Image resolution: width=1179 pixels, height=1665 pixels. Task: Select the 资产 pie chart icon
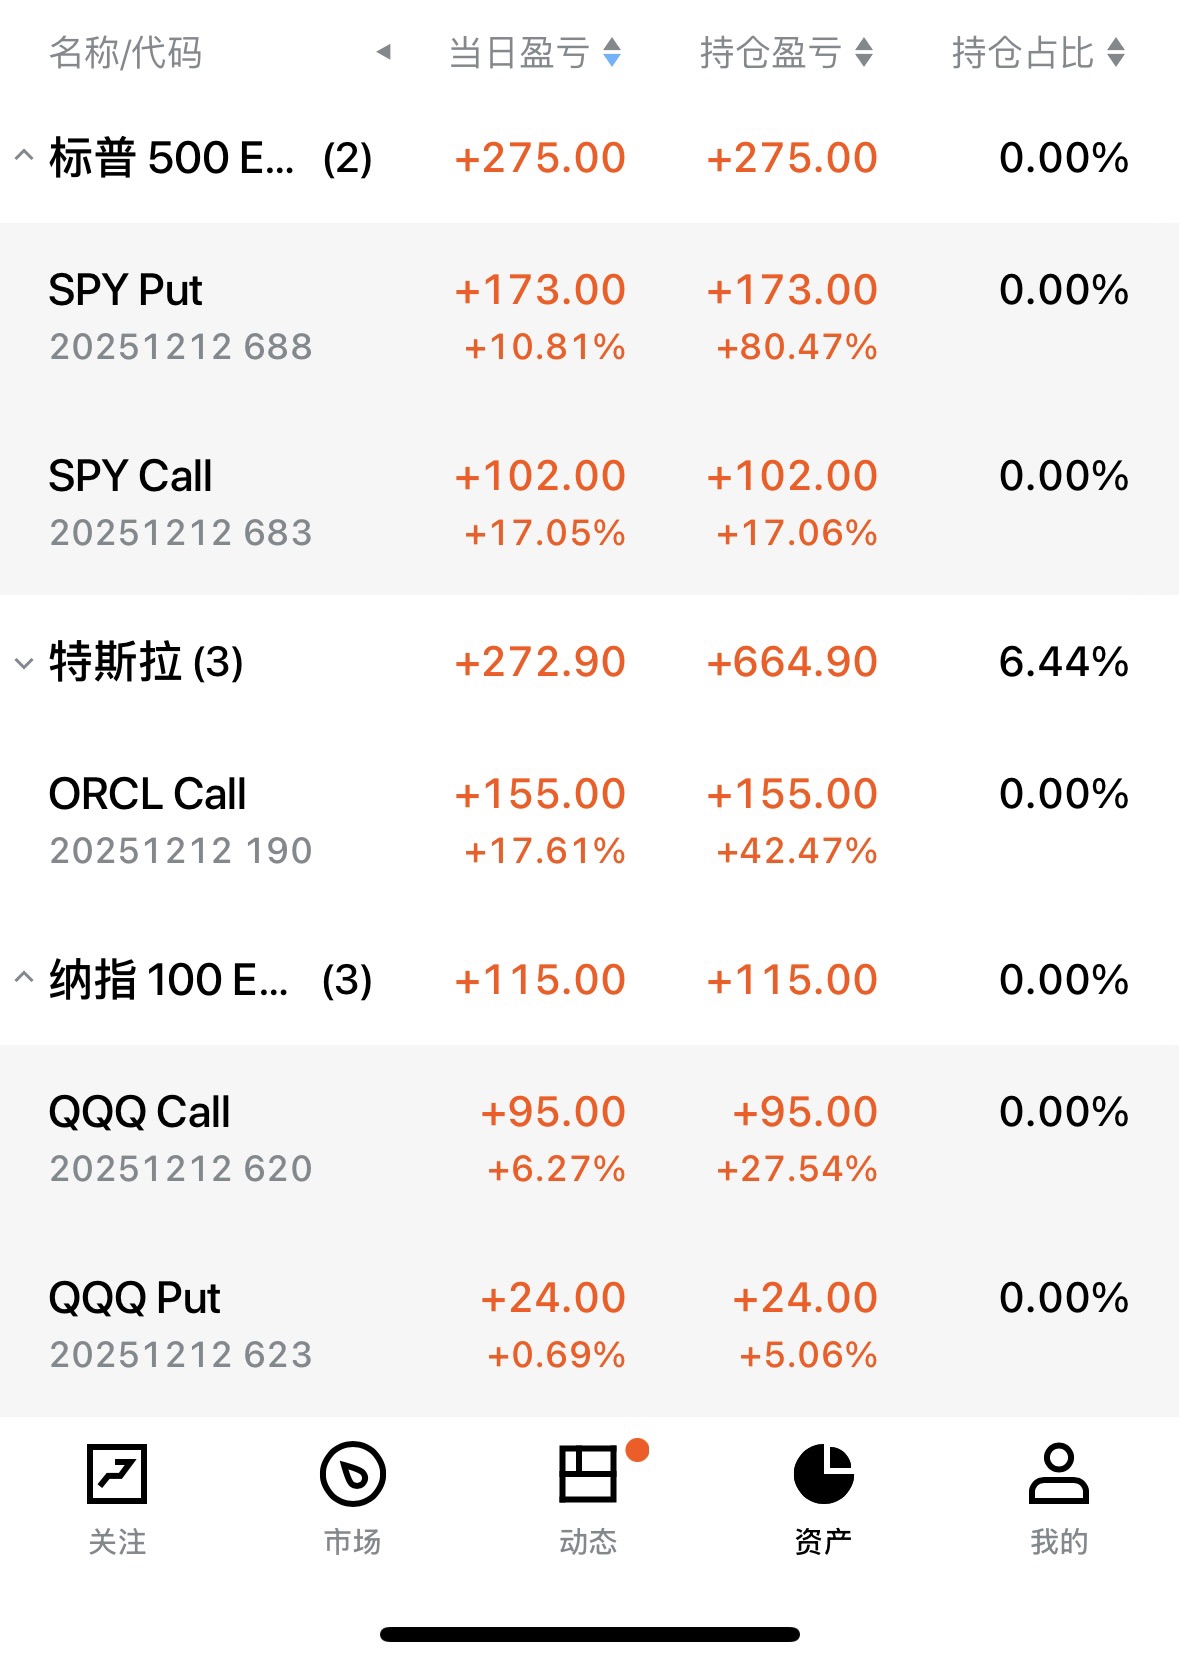[823, 1474]
